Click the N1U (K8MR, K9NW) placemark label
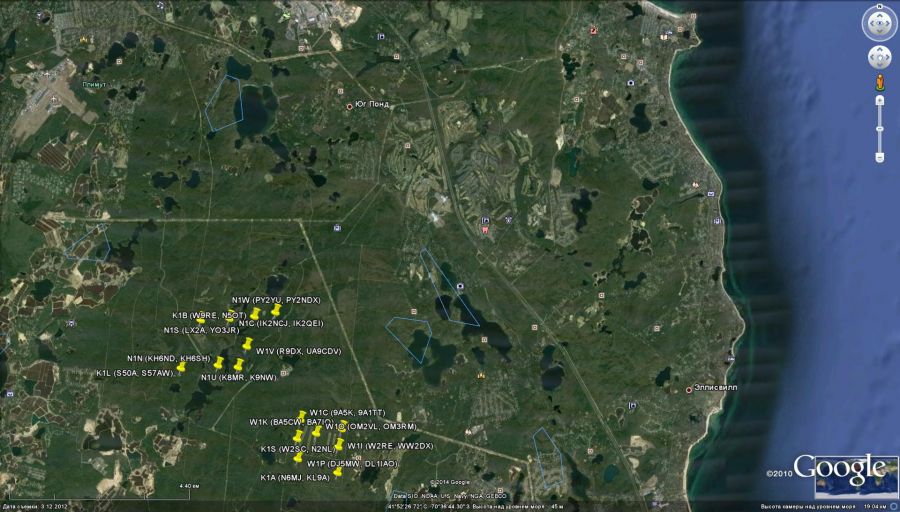This screenshot has height=512, width=900. [x=238, y=378]
